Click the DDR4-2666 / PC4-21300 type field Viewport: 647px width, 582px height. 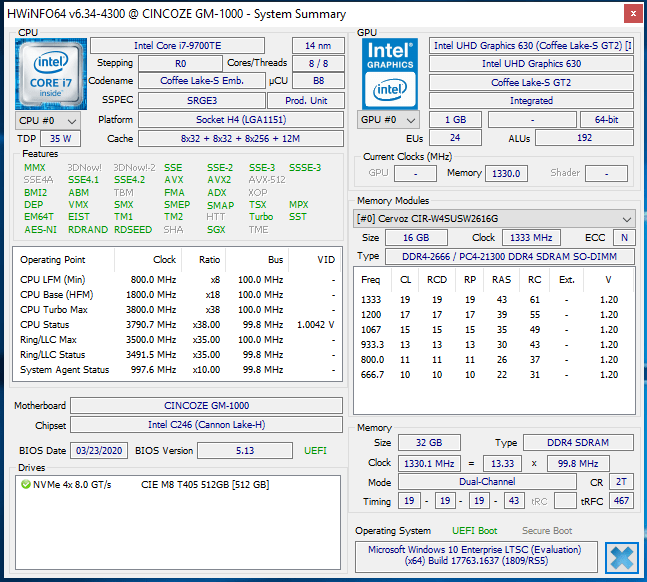point(510,256)
